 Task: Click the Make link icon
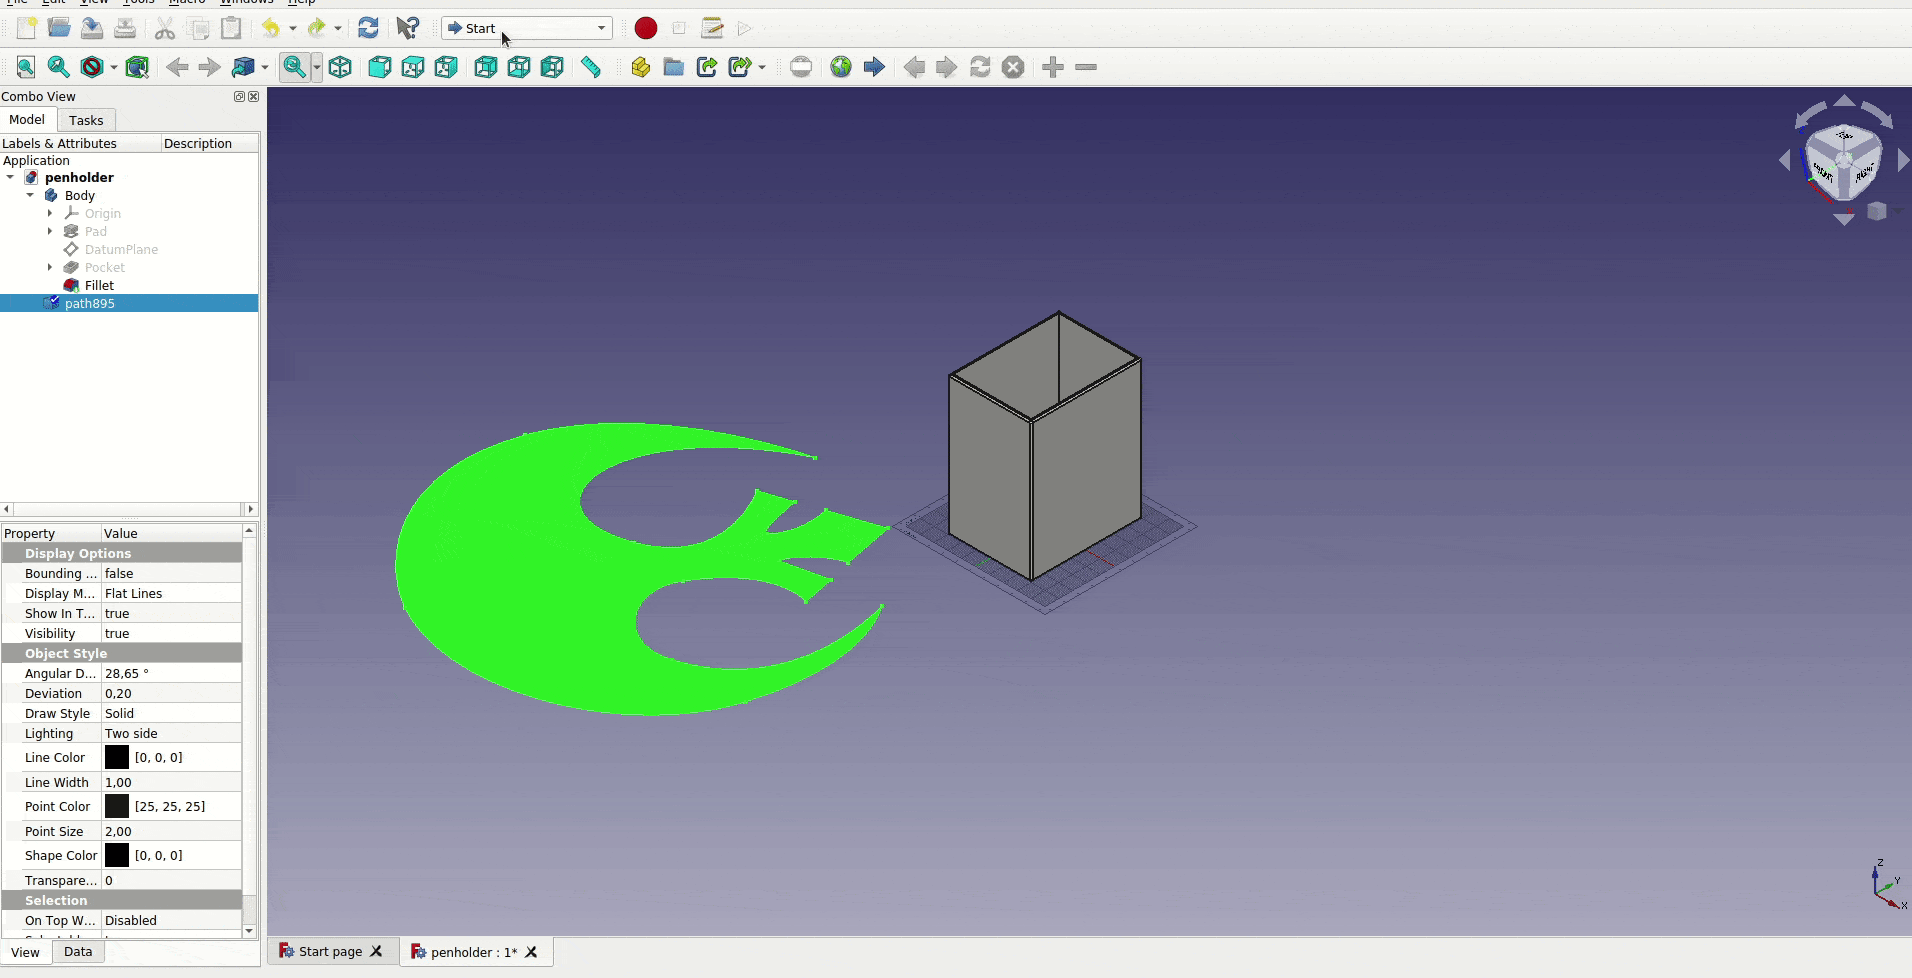707,67
